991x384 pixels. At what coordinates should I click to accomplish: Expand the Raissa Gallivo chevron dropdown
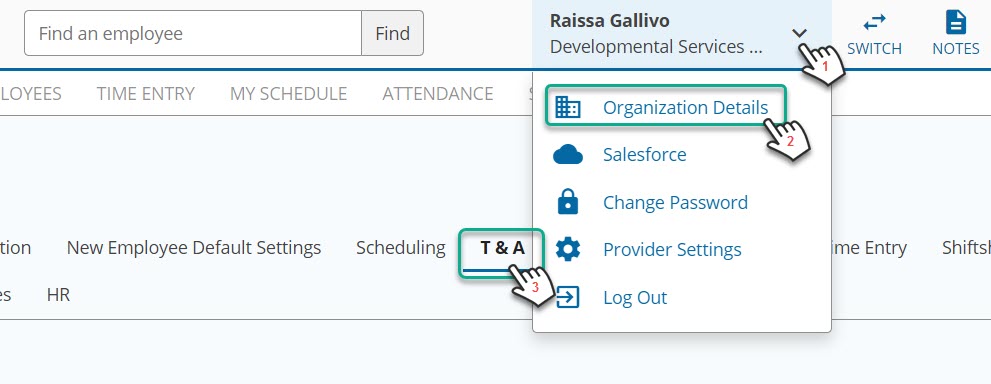(x=800, y=33)
